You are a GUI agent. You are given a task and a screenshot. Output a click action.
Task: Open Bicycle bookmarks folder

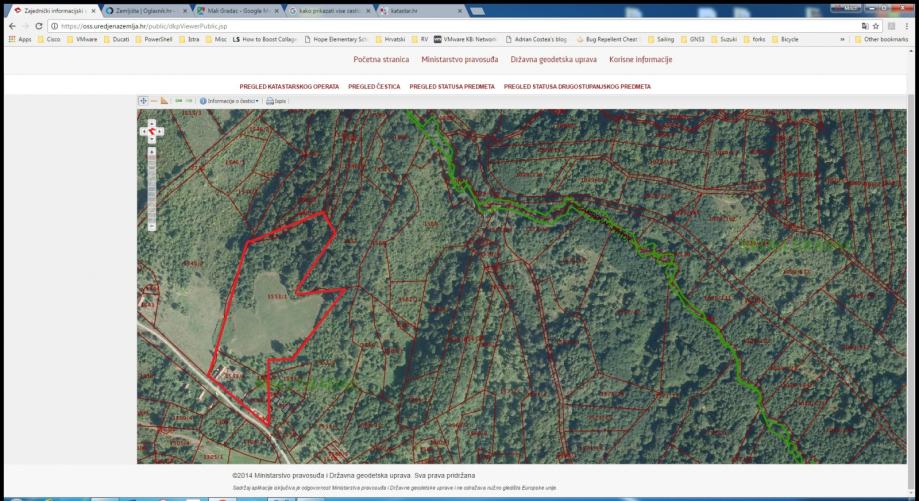pyautogui.click(x=785, y=39)
